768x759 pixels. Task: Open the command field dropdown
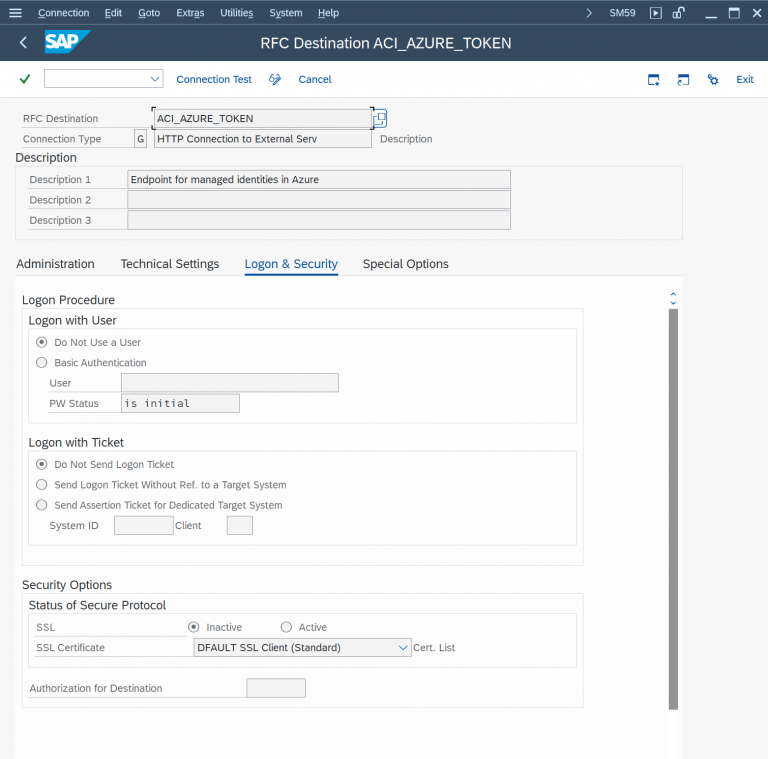point(155,79)
